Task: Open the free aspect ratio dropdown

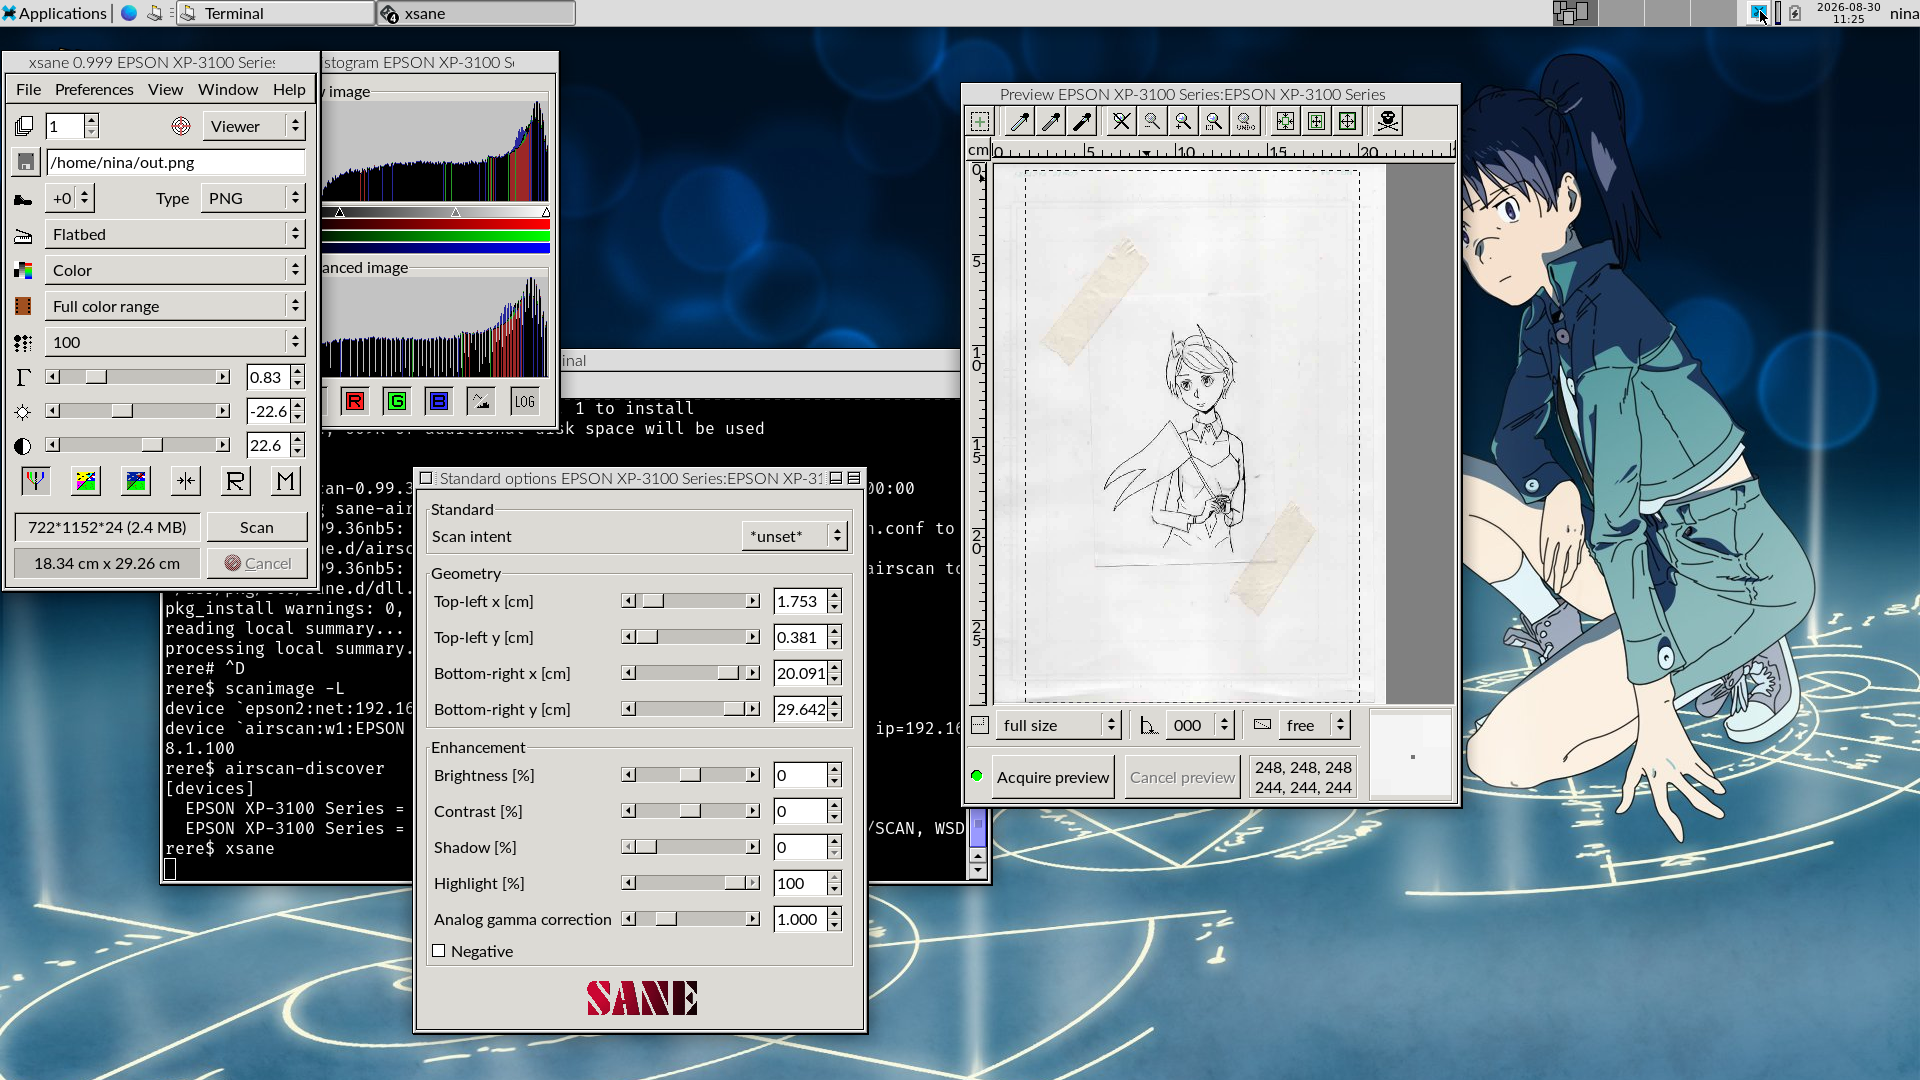Action: [x=1314, y=725]
